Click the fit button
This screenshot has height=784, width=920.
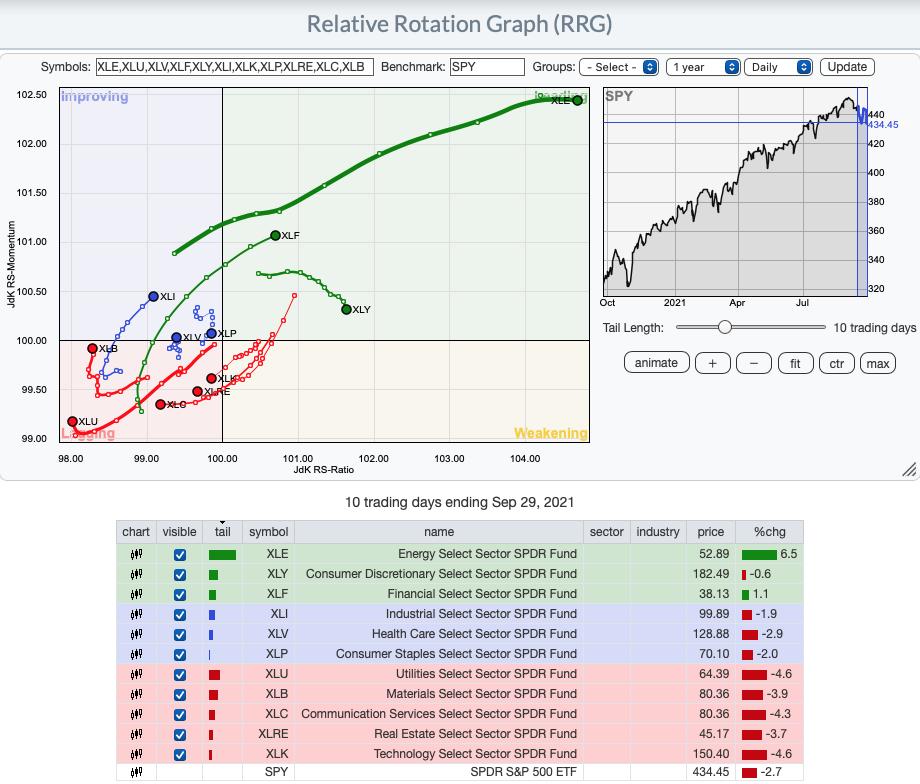[x=795, y=363]
